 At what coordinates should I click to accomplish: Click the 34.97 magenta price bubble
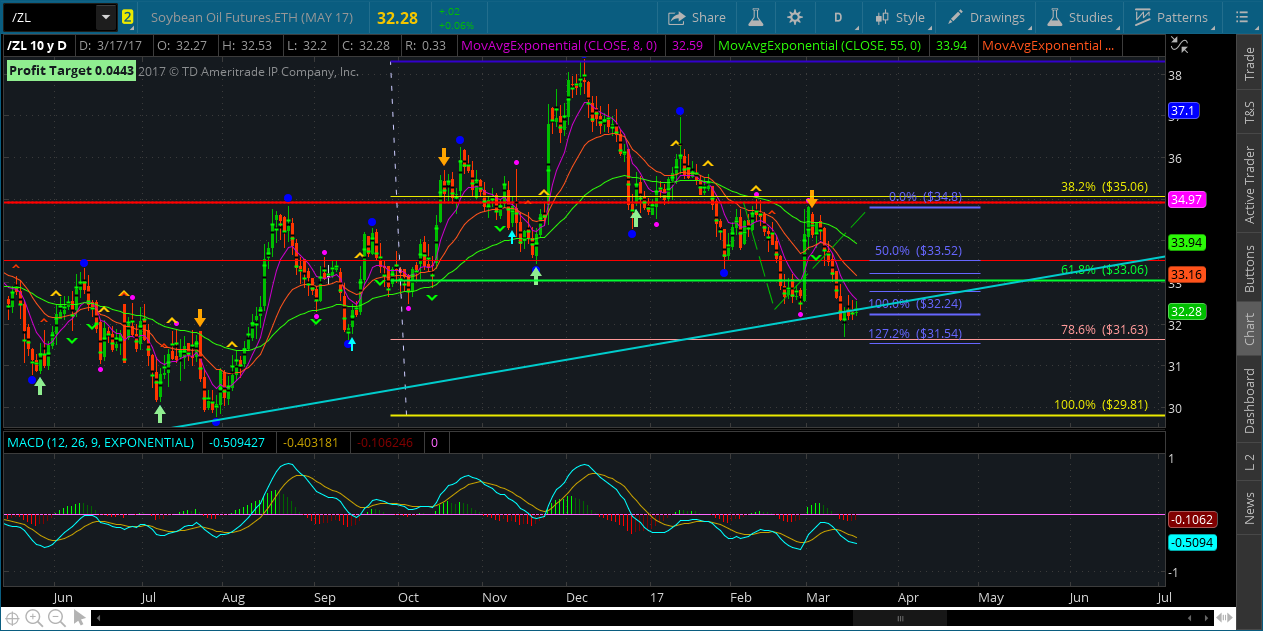click(1186, 200)
